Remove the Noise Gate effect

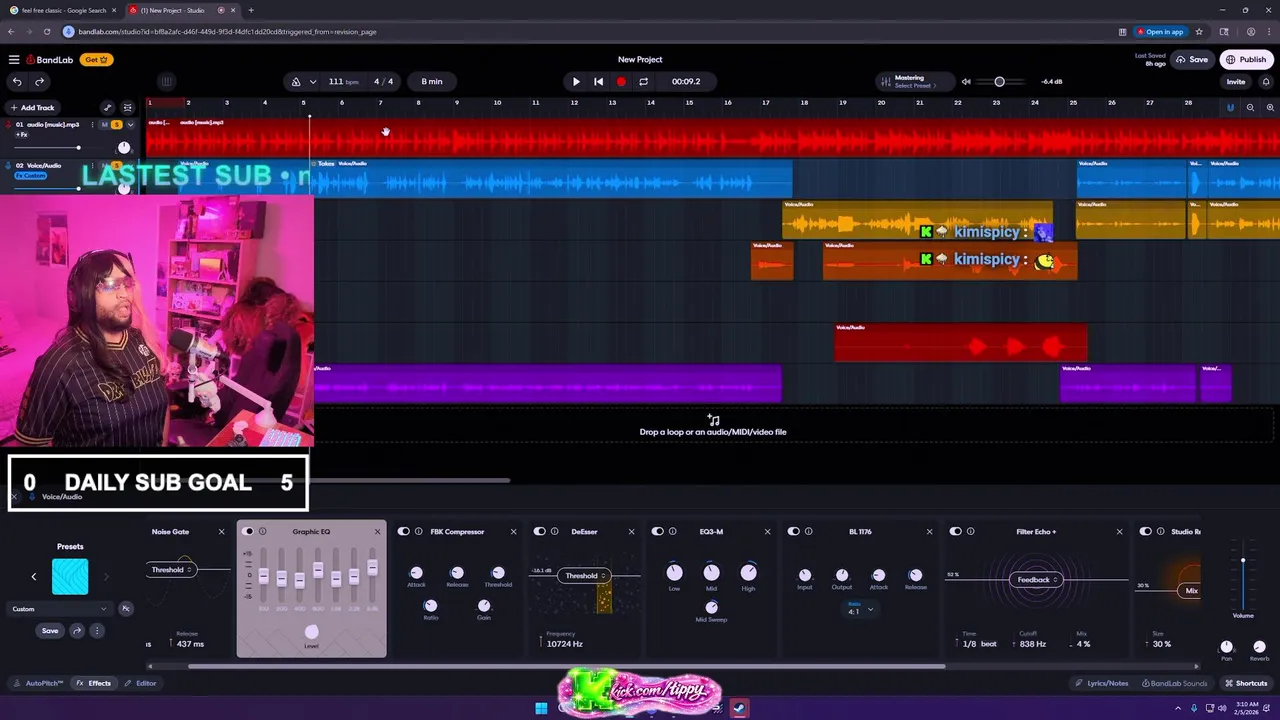[222, 532]
